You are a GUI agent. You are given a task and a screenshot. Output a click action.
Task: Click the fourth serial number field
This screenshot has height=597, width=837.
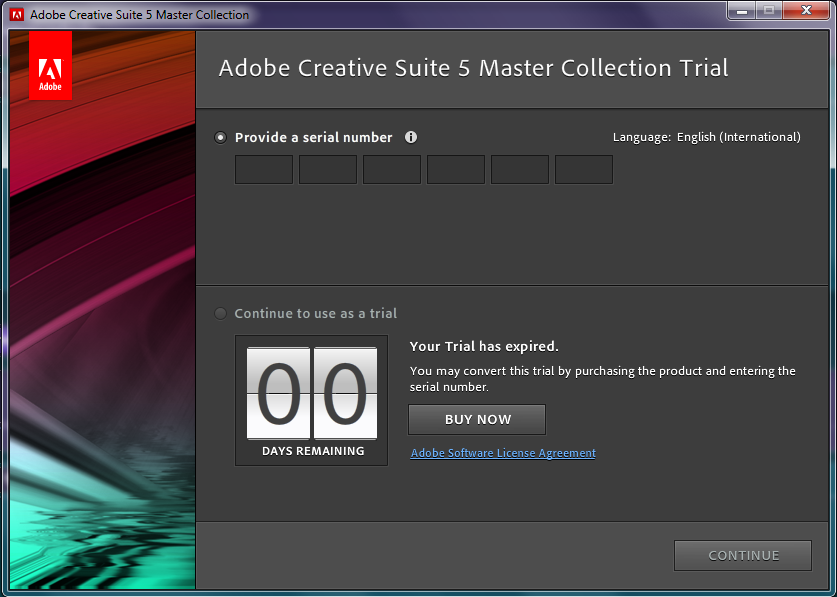pyautogui.click(x=456, y=170)
